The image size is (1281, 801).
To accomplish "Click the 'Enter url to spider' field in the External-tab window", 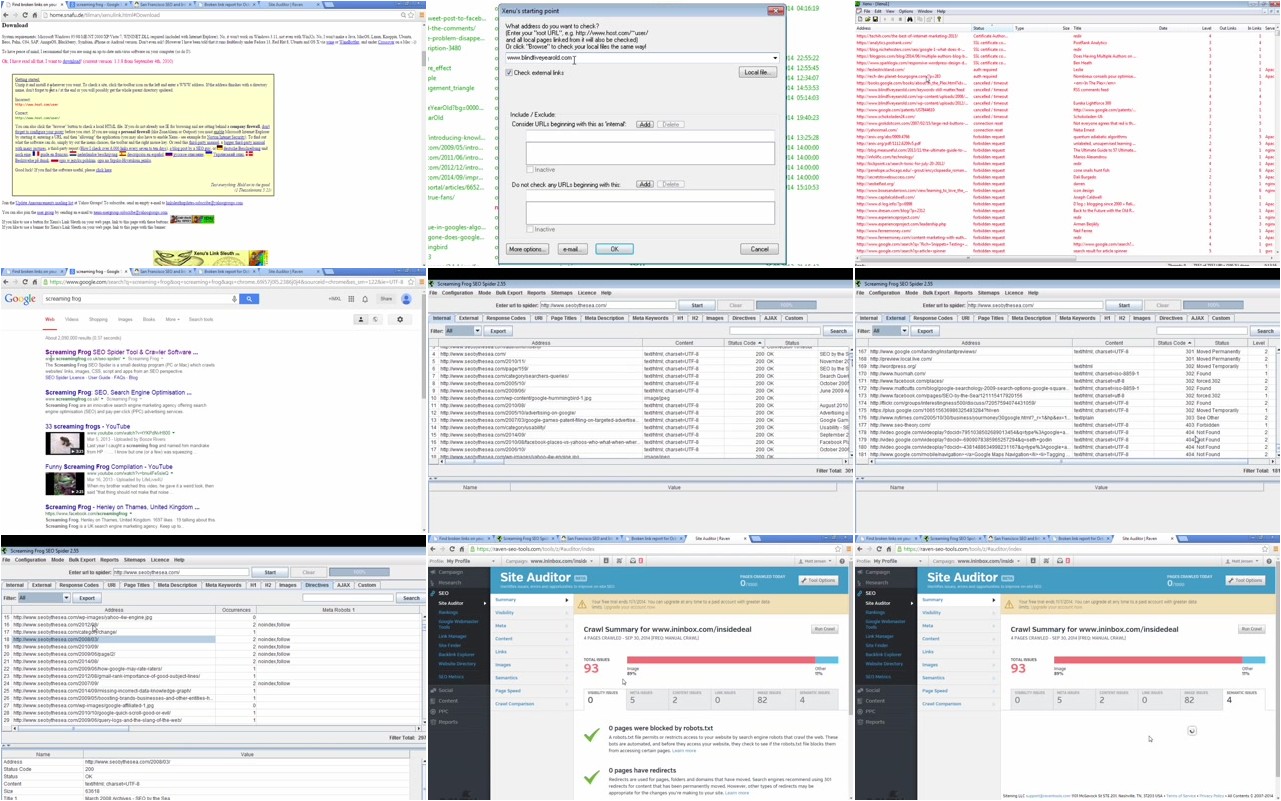I will pos(1033,305).
